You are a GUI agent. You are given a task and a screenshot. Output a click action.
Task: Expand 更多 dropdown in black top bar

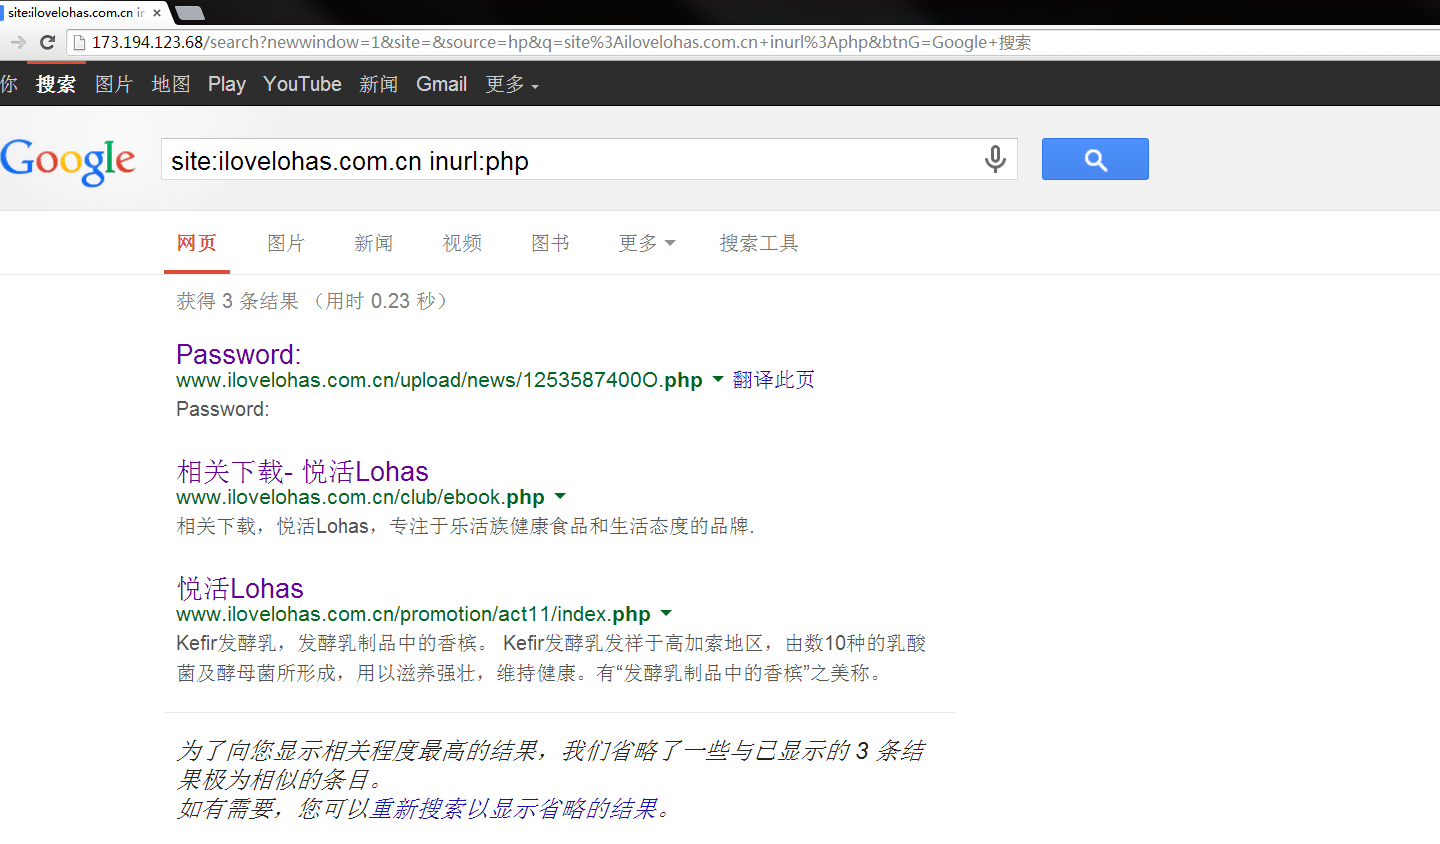click(512, 84)
